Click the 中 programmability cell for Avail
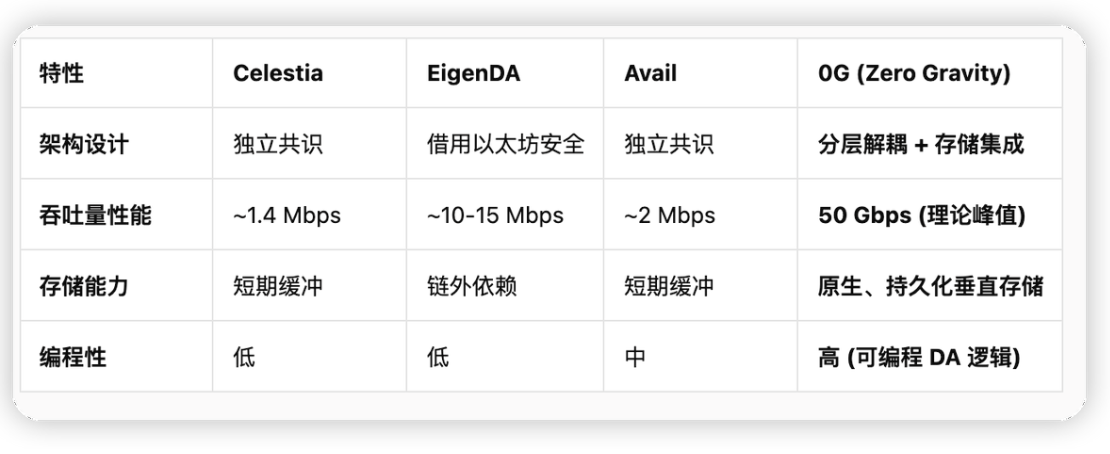This screenshot has height=454, width=1110. click(635, 357)
